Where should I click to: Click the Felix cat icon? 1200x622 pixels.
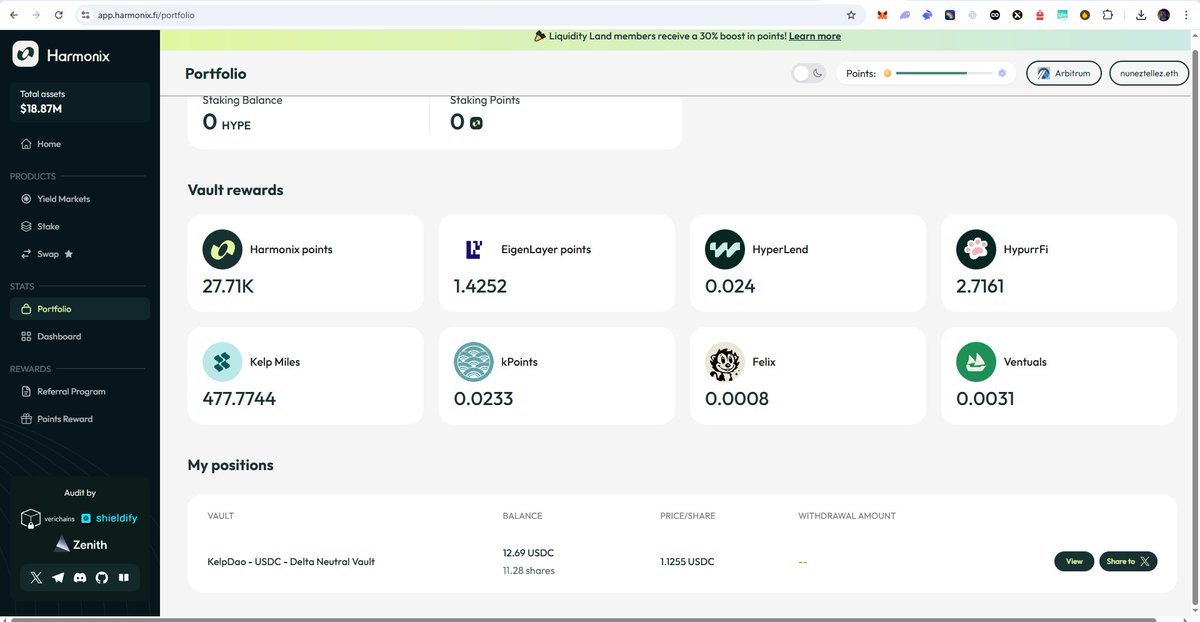coord(724,362)
